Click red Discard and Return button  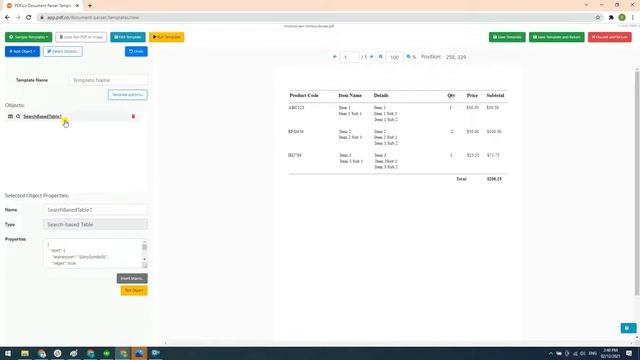610,37
